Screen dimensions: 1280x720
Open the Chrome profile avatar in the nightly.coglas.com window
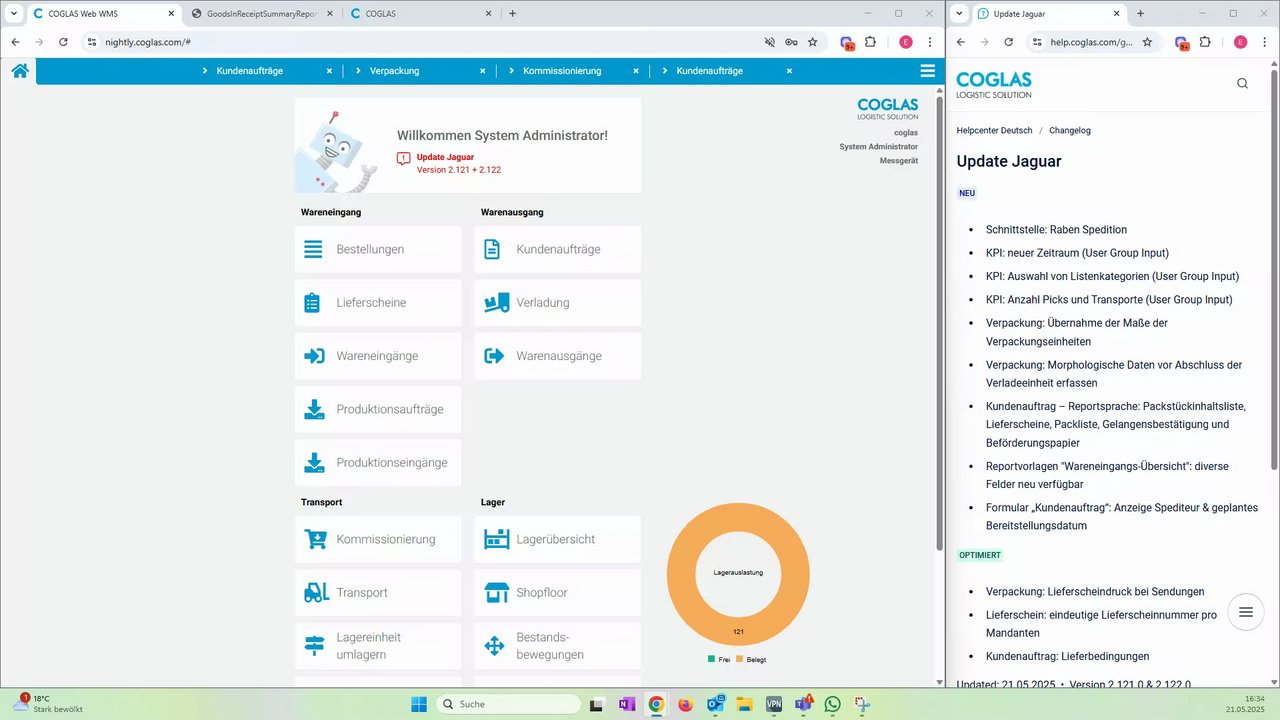906,42
